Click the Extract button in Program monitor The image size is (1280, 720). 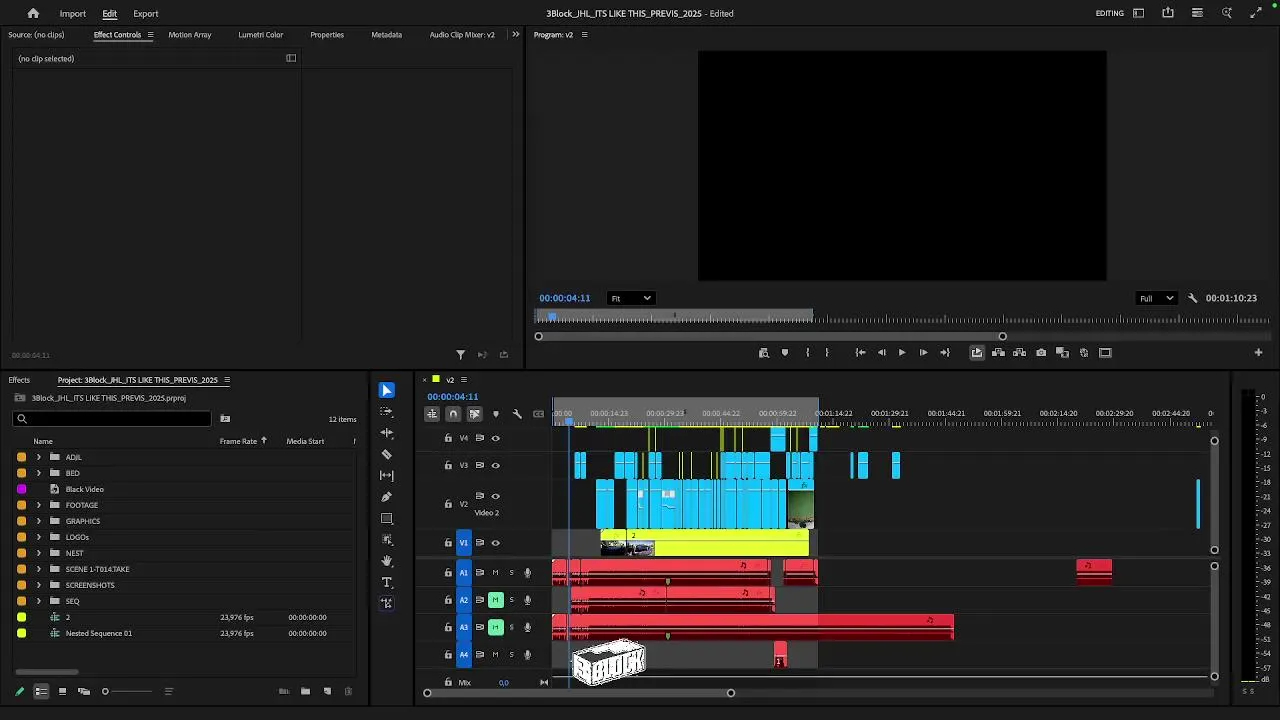(x=1019, y=352)
